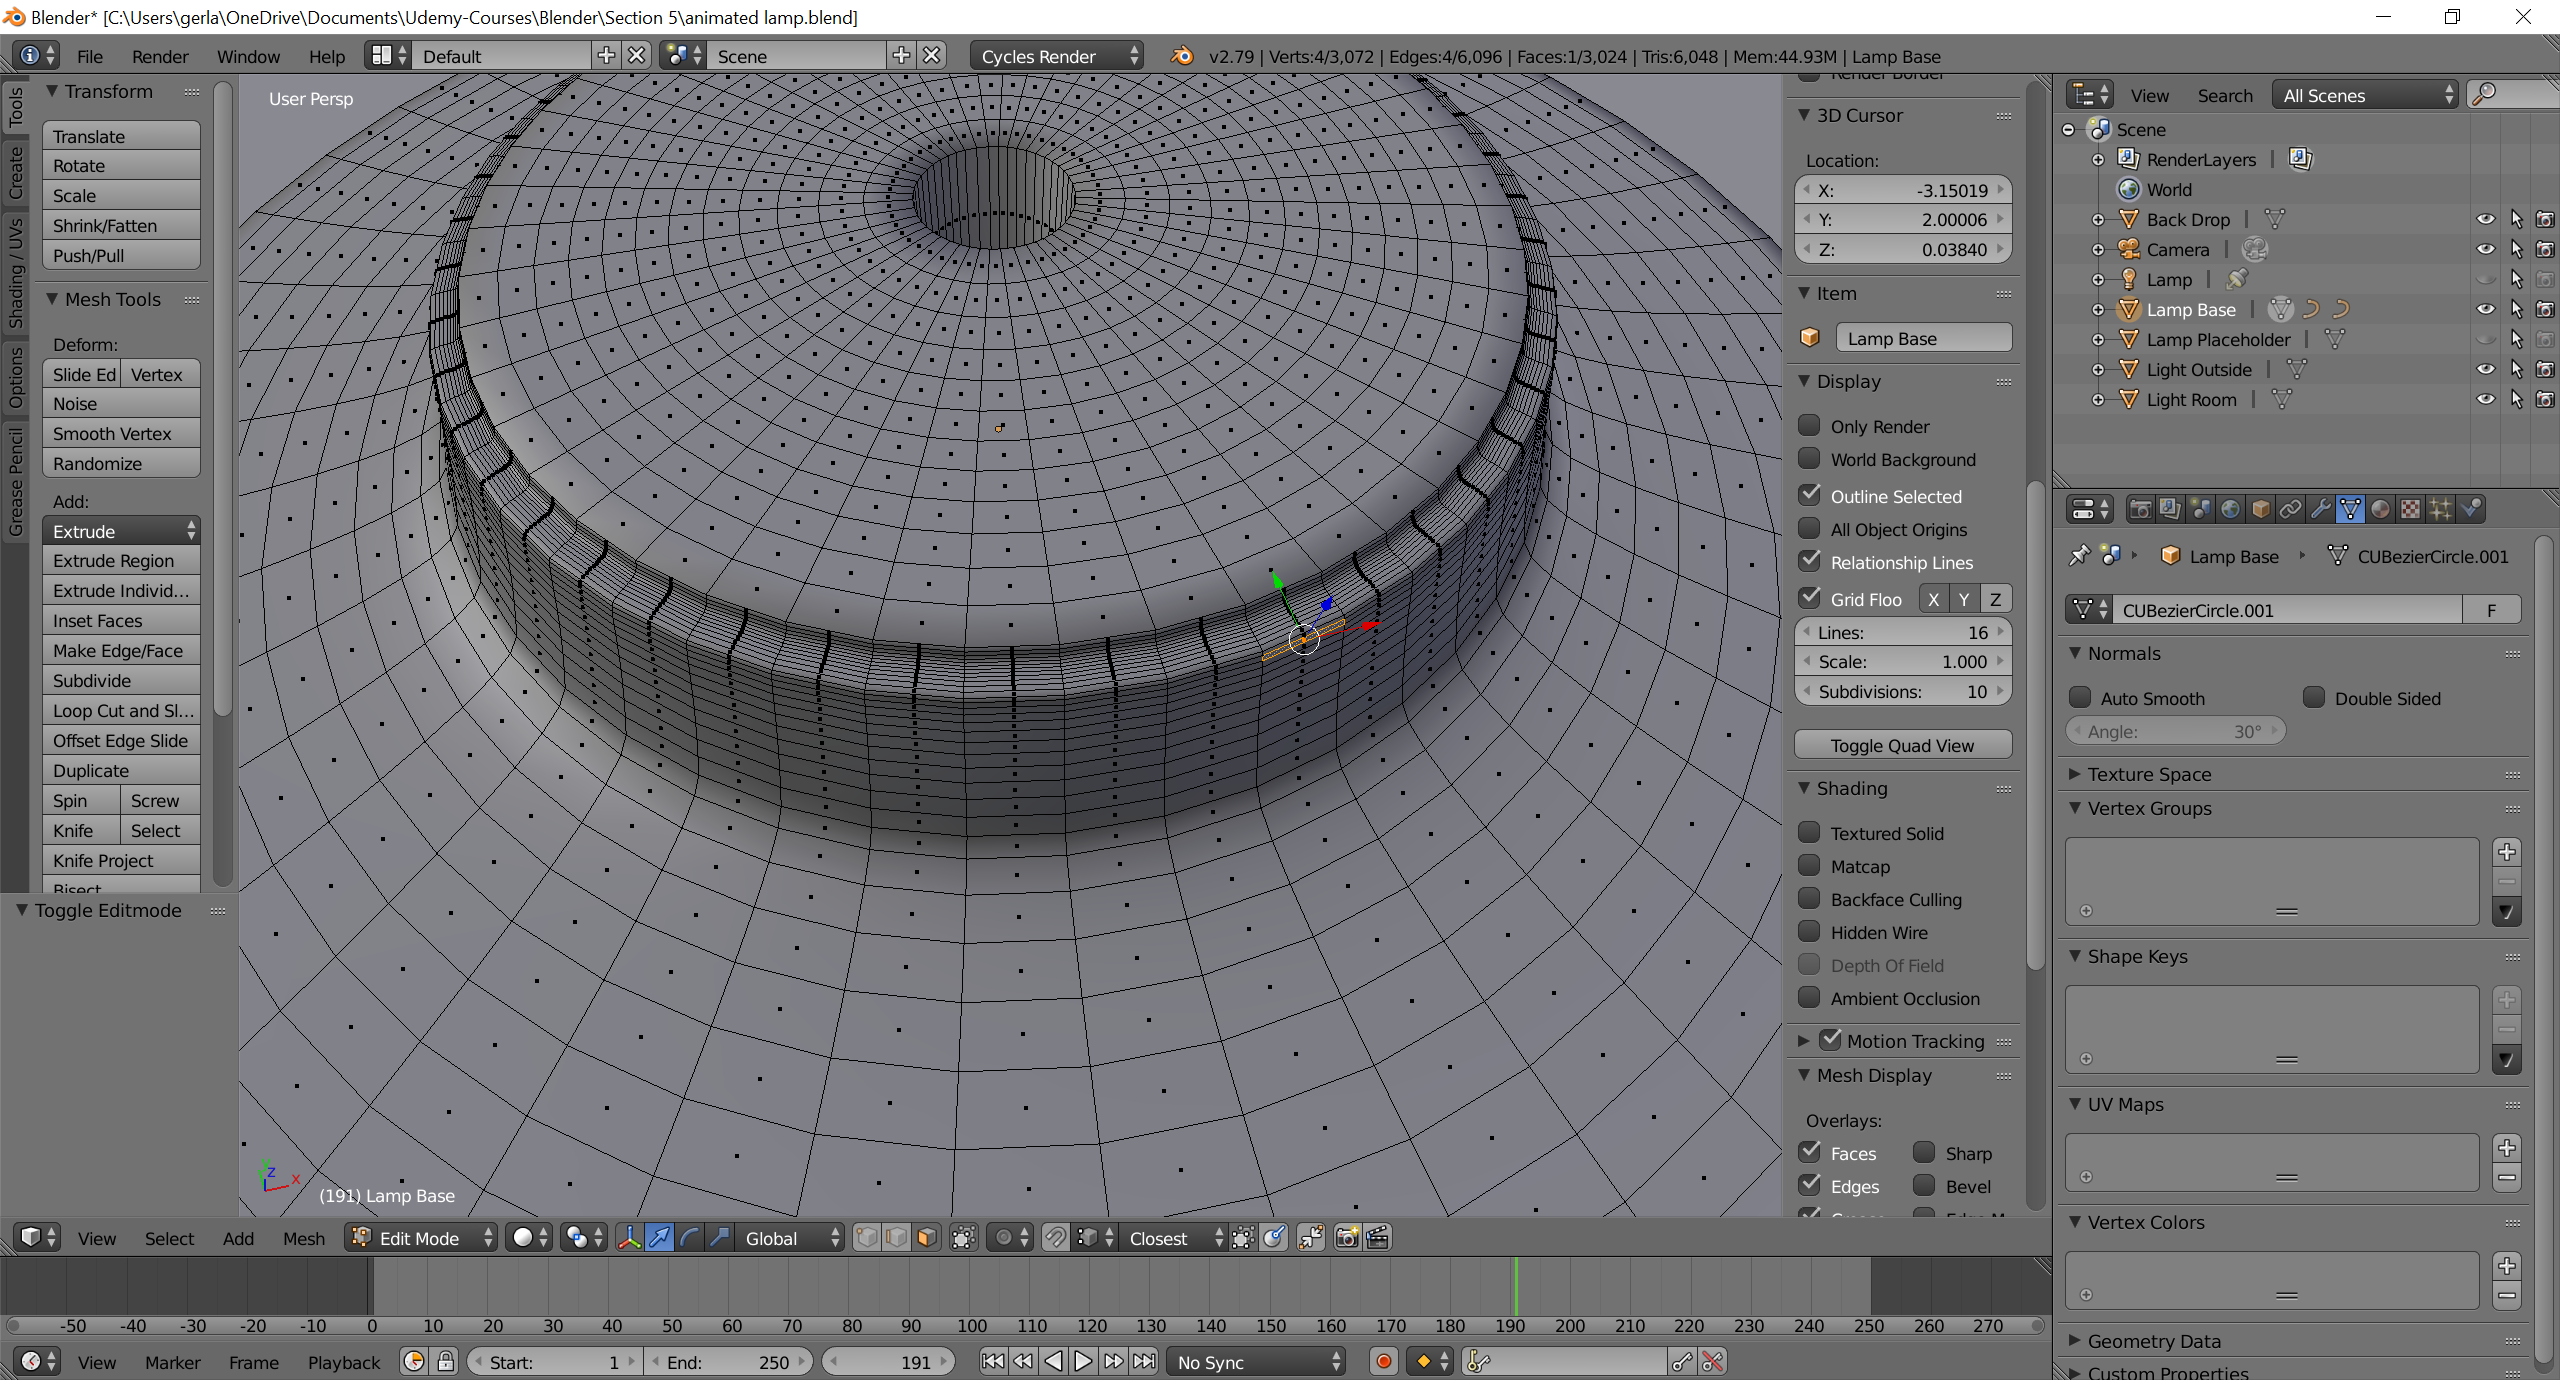Open the Global orientation dropdown
Image resolution: width=2560 pixels, height=1380 pixels.
(790, 1238)
